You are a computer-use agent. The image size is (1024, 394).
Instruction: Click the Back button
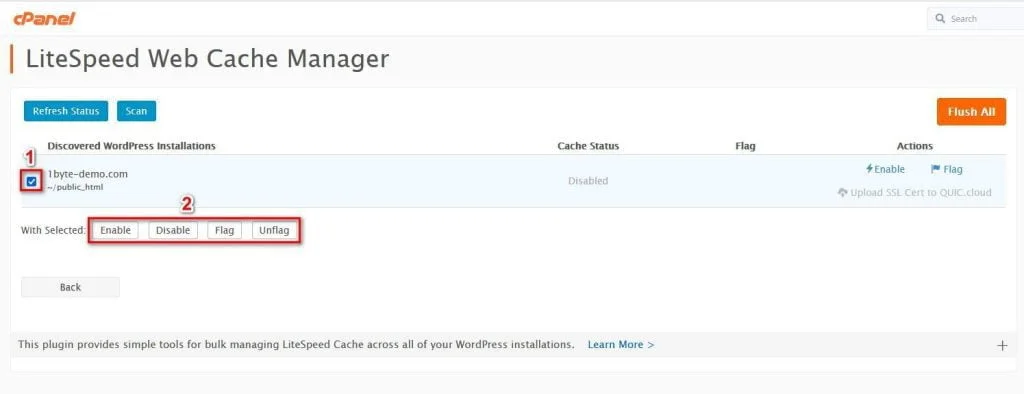point(71,287)
